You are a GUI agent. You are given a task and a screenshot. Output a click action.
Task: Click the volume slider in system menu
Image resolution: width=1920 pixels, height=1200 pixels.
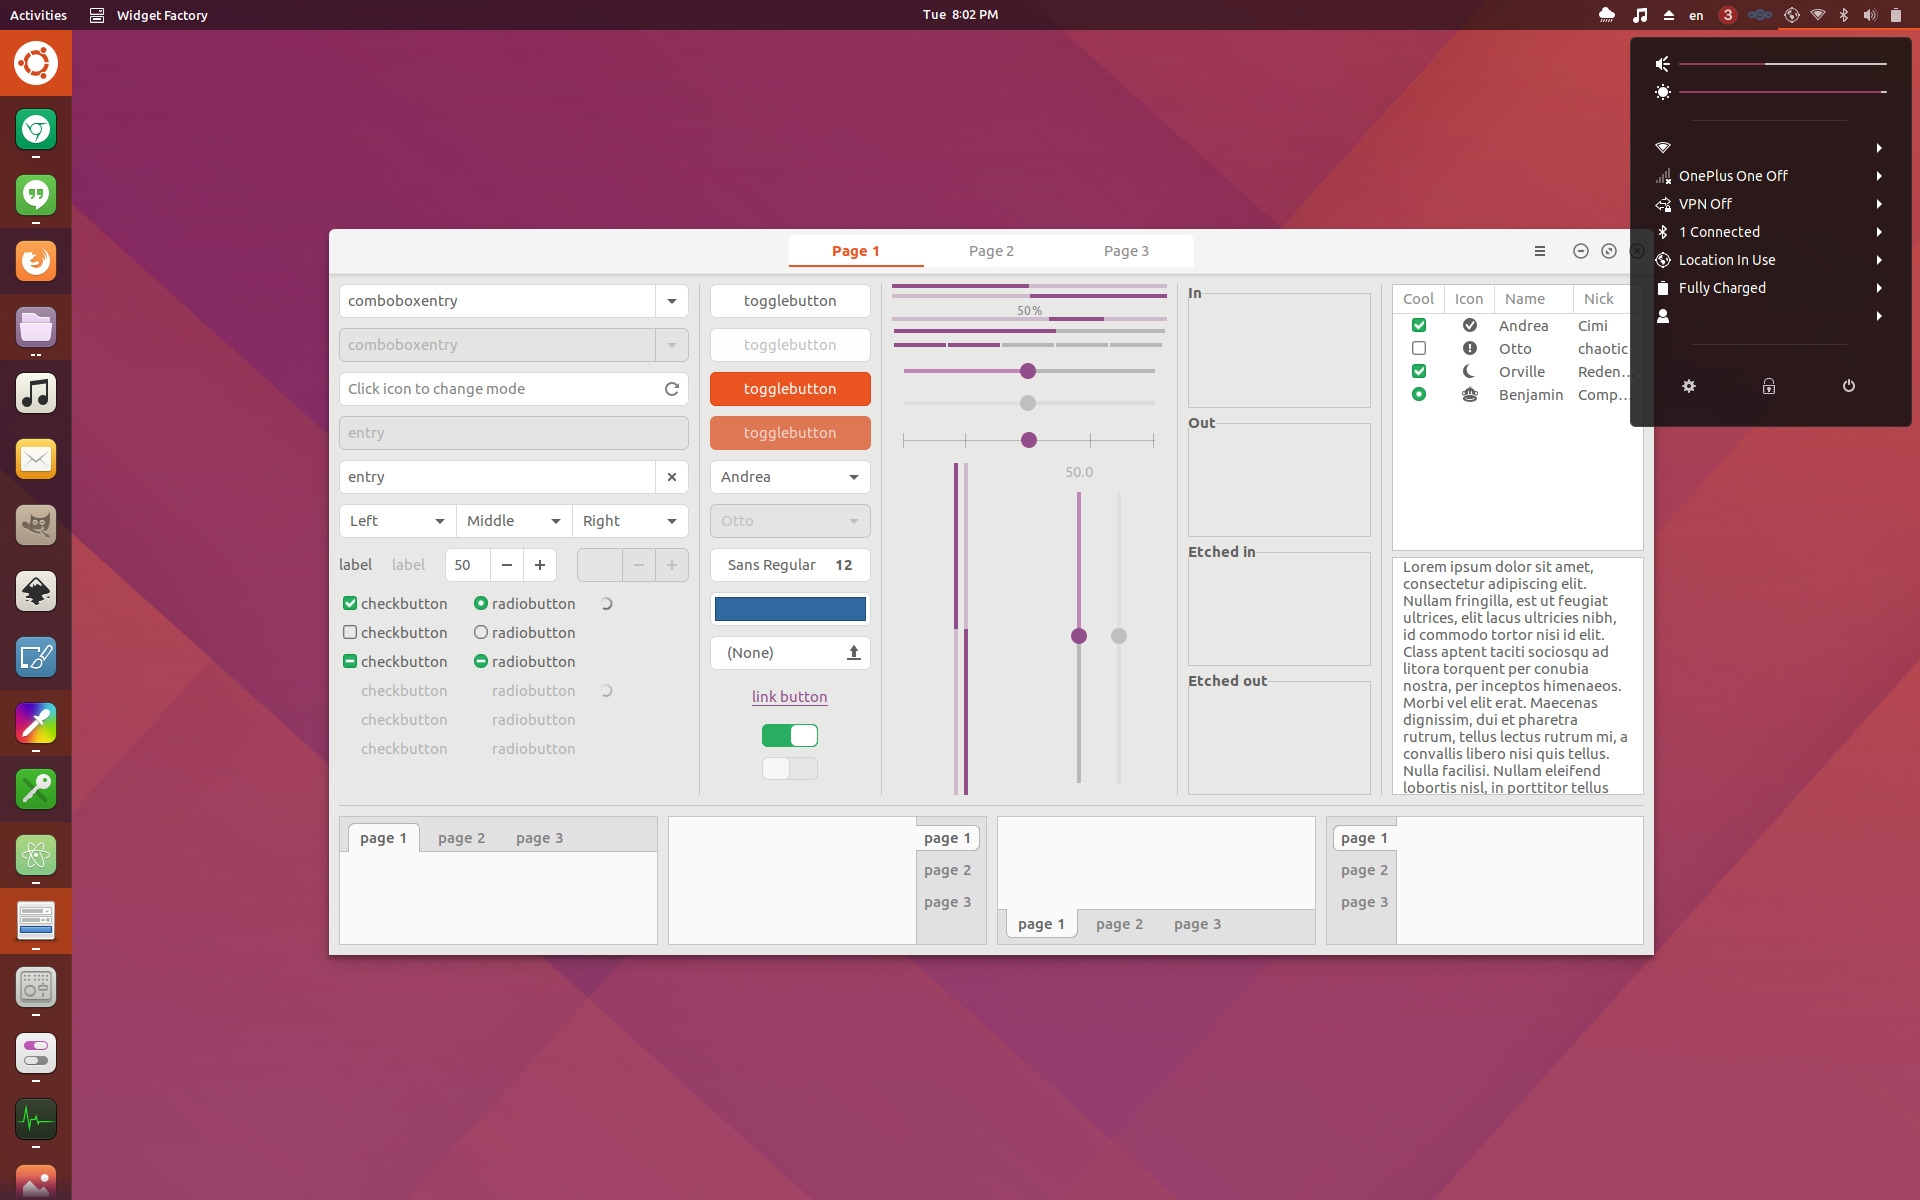click(1782, 64)
